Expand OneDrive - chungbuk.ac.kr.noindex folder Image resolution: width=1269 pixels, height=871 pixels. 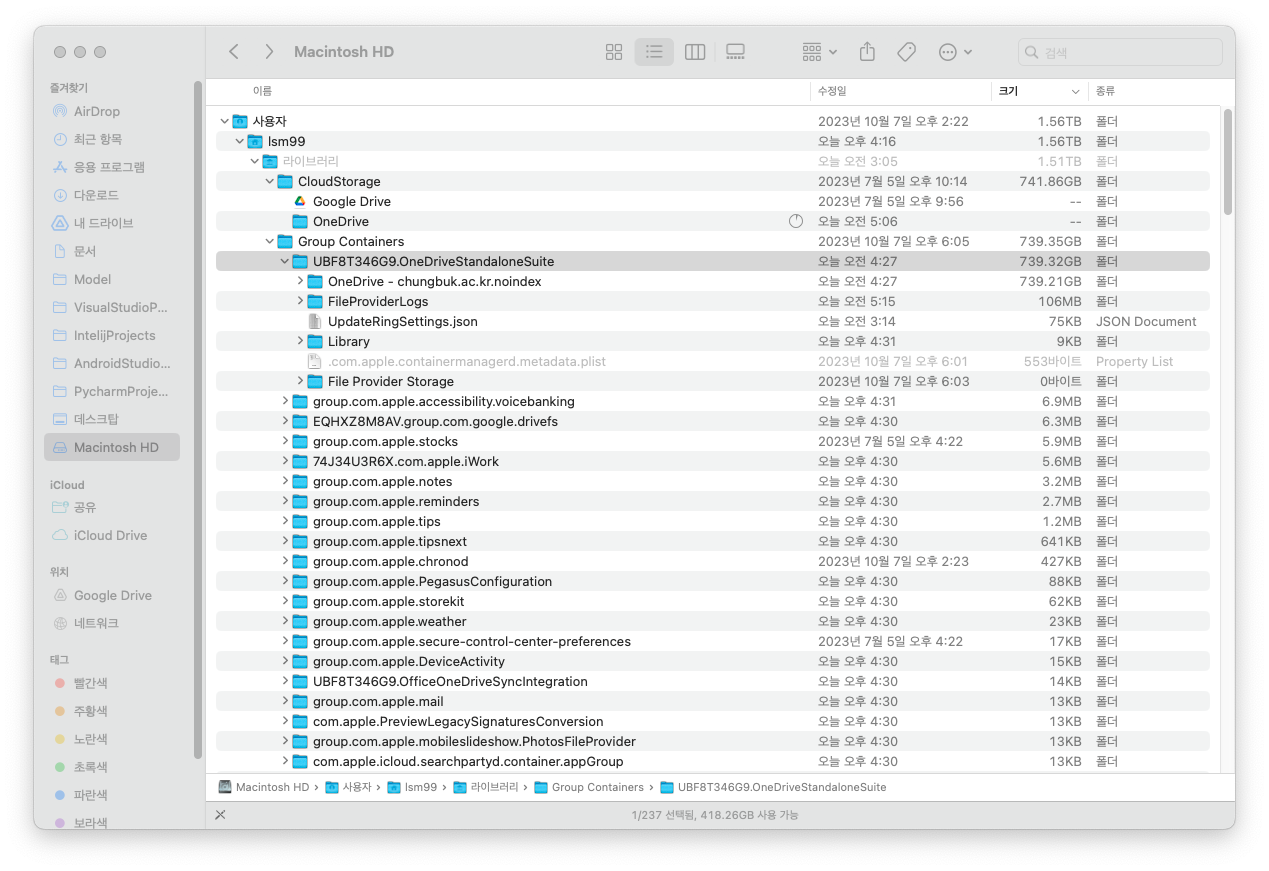tap(300, 281)
